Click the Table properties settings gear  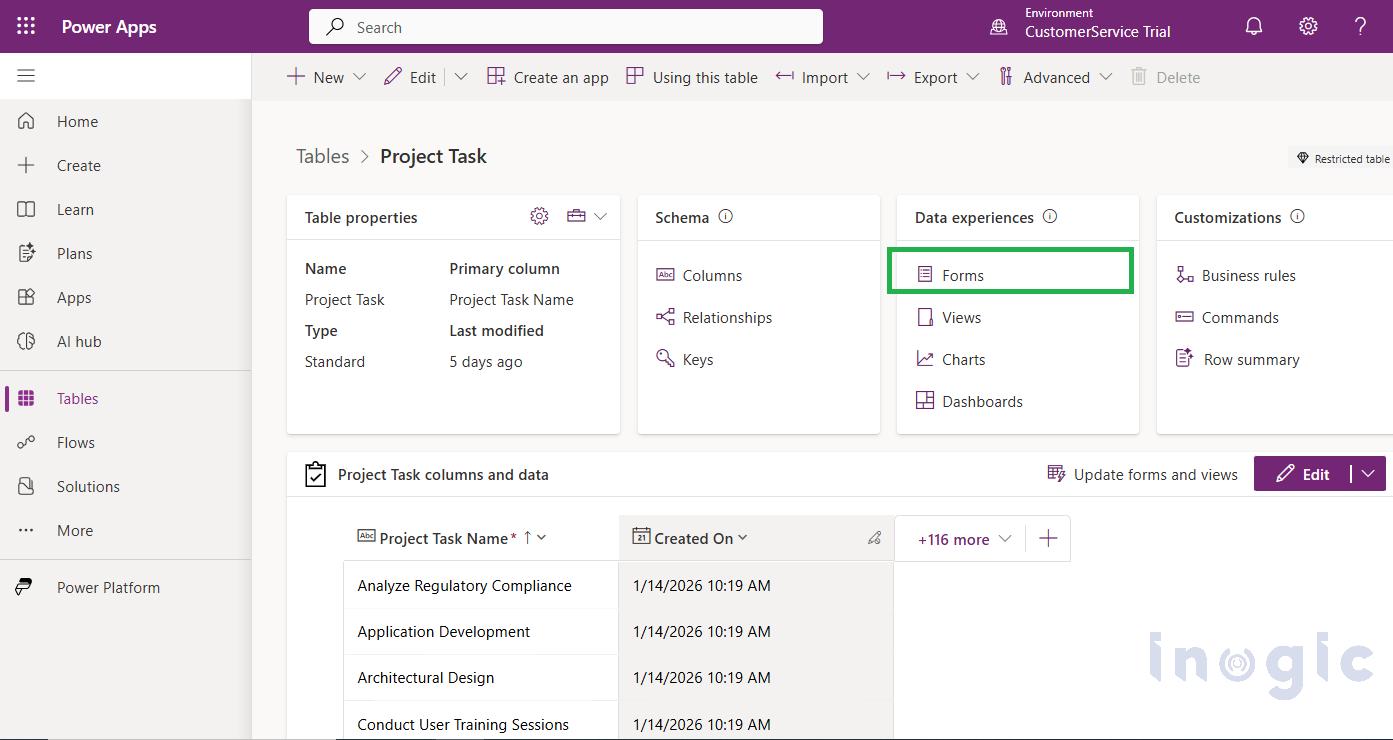click(x=539, y=216)
